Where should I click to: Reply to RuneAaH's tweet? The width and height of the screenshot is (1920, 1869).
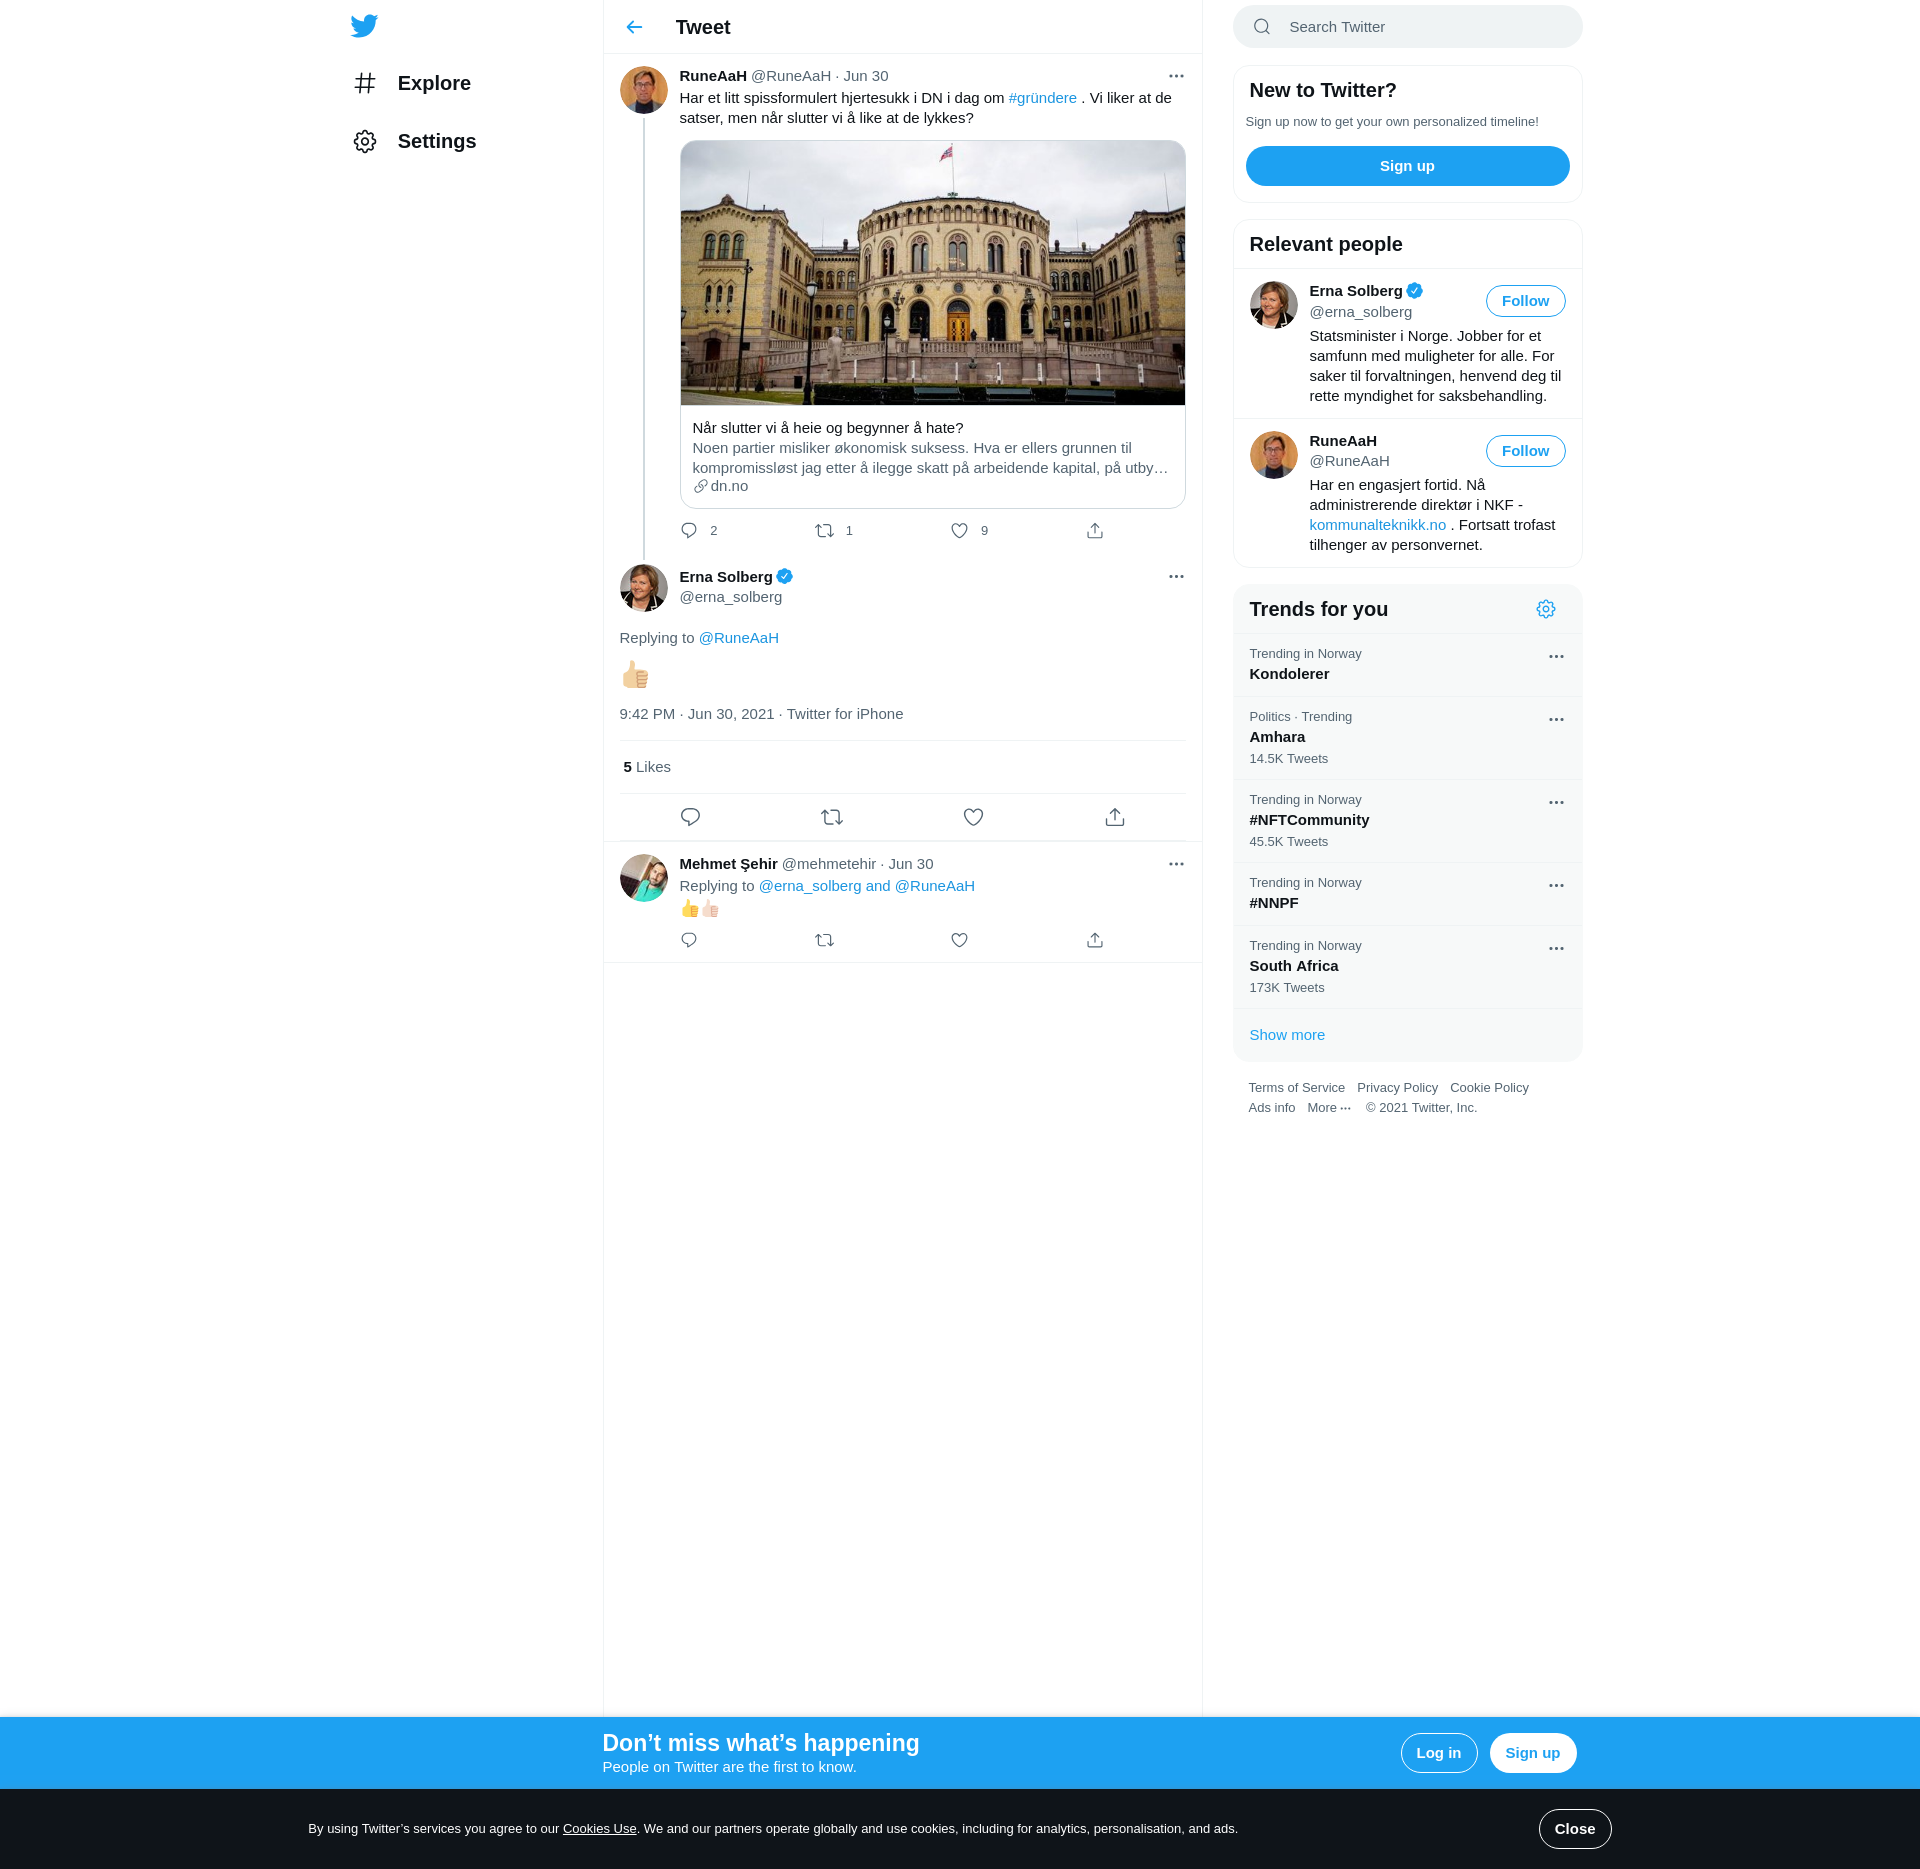689,530
